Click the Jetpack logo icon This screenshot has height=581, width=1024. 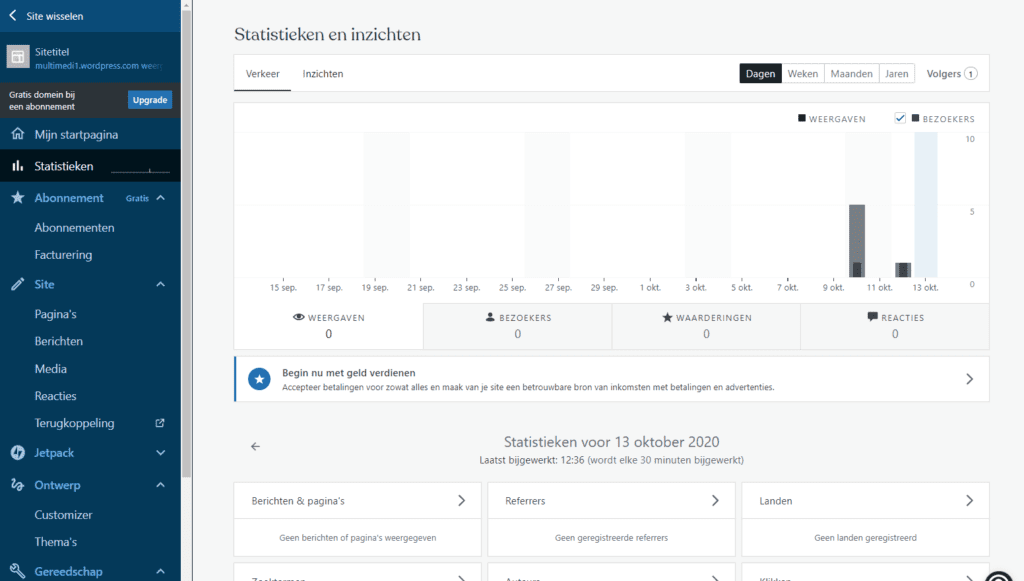pos(18,452)
